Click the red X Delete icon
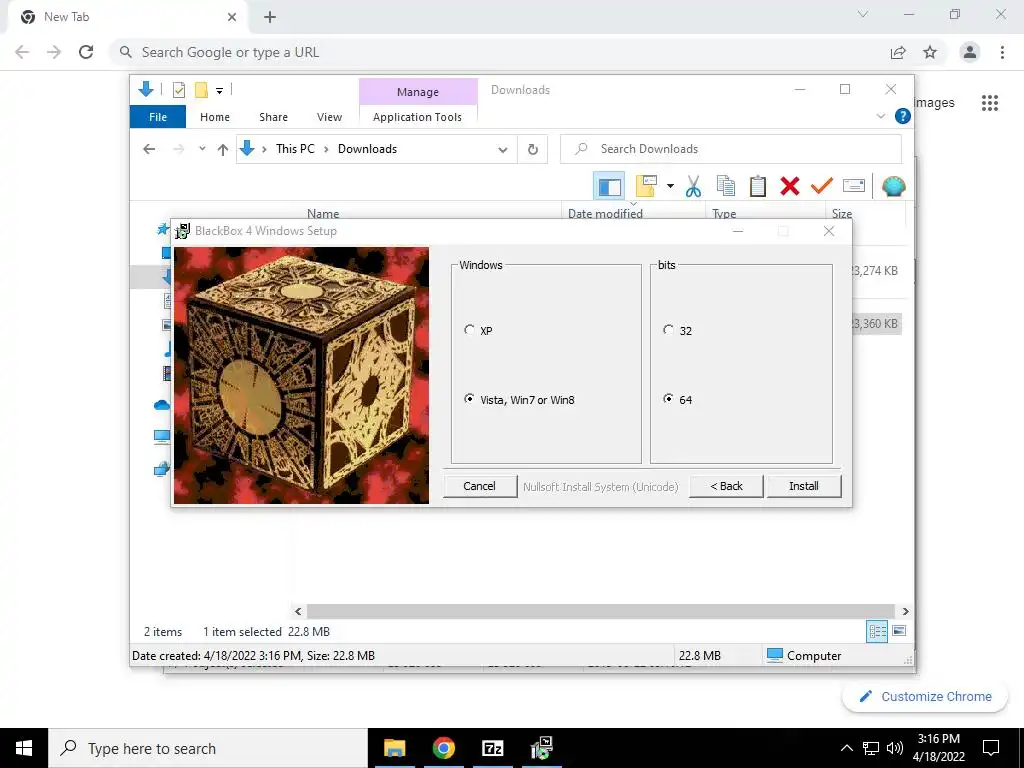Screen dimensions: 1024x768 point(790,186)
